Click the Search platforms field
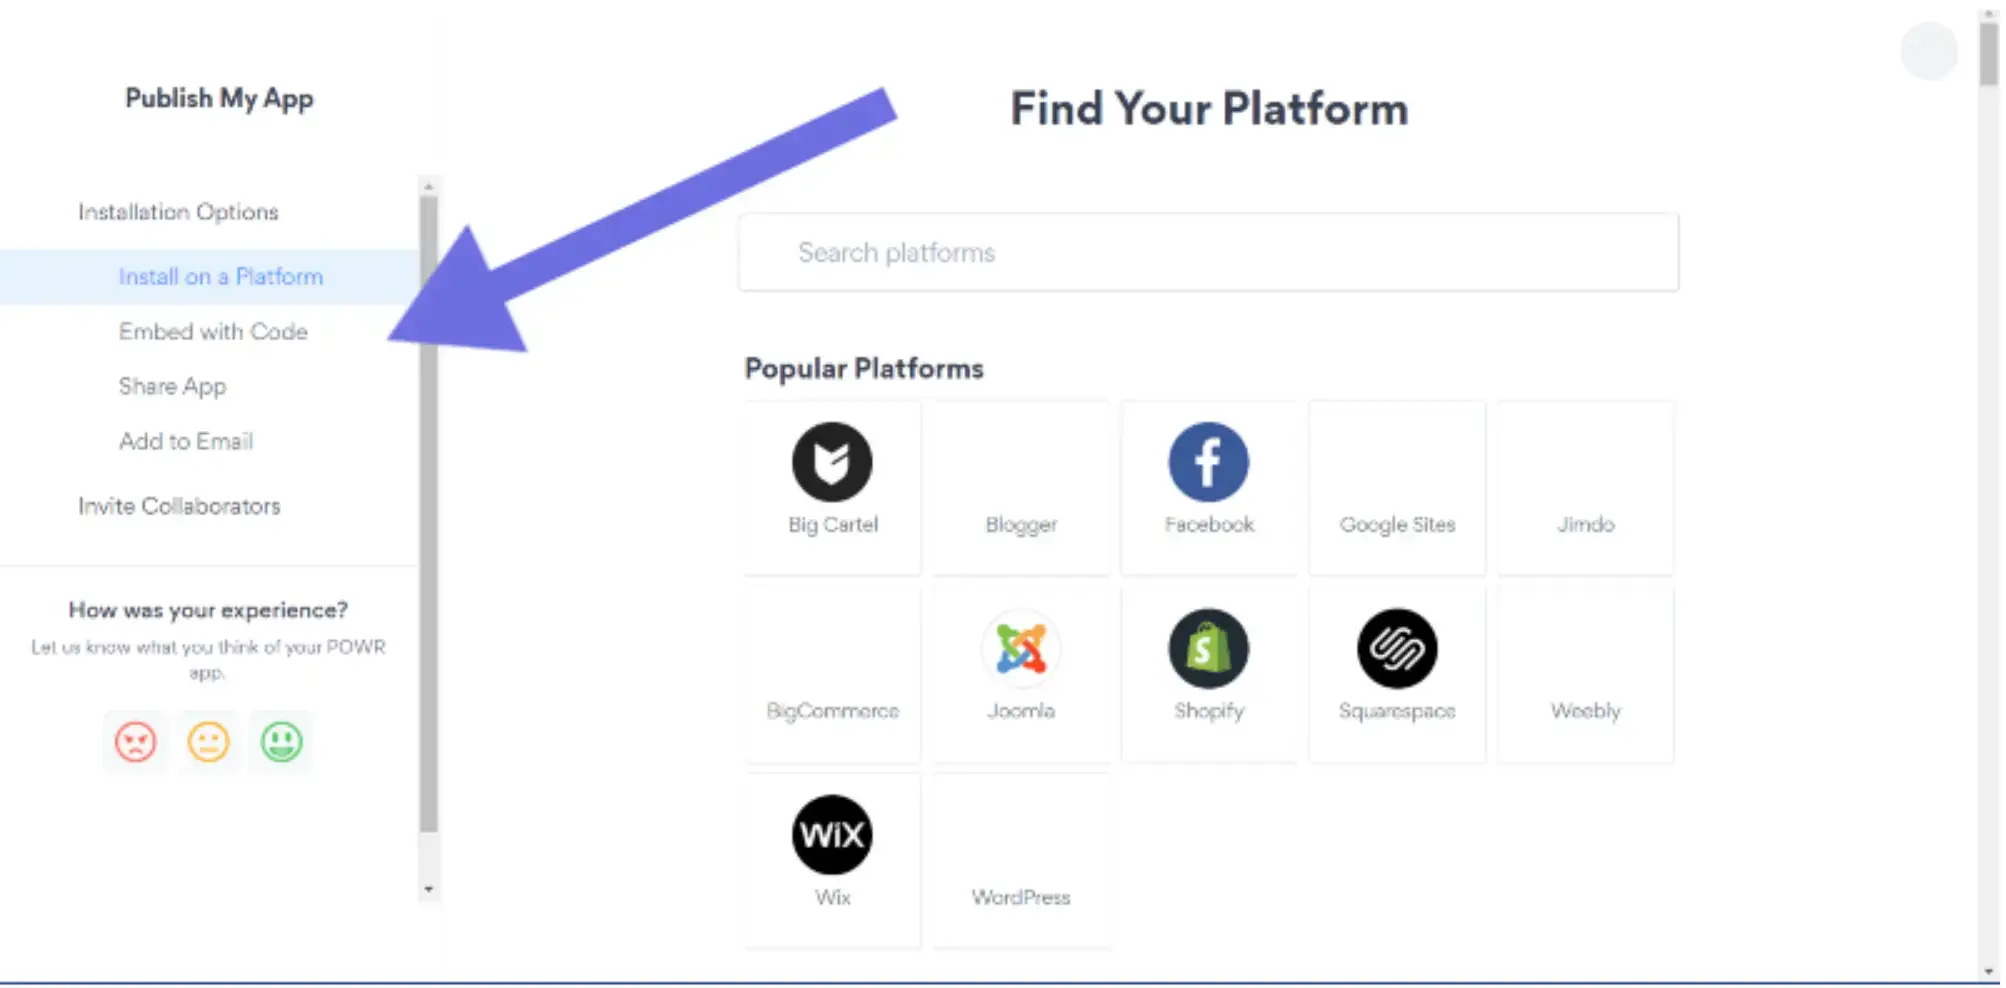 tap(1207, 253)
